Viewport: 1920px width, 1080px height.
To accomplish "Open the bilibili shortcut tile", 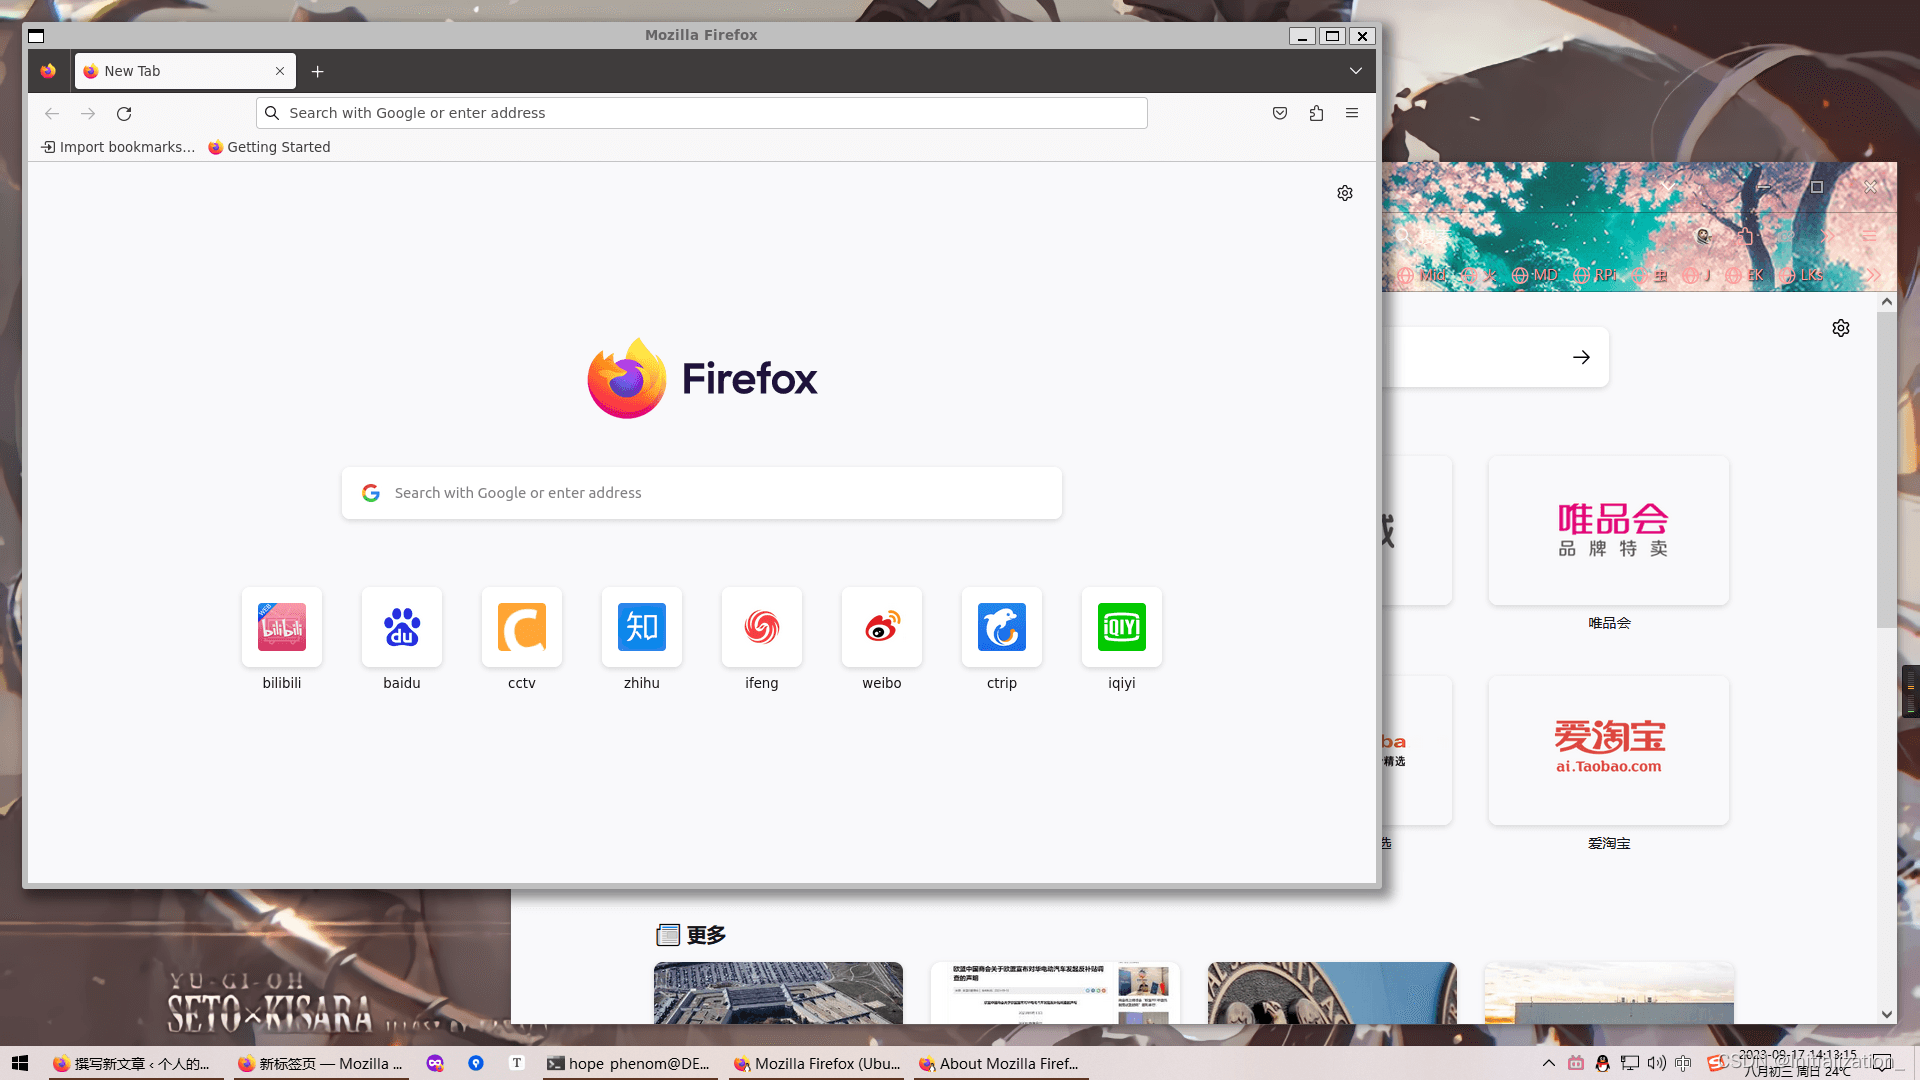I will (x=282, y=628).
